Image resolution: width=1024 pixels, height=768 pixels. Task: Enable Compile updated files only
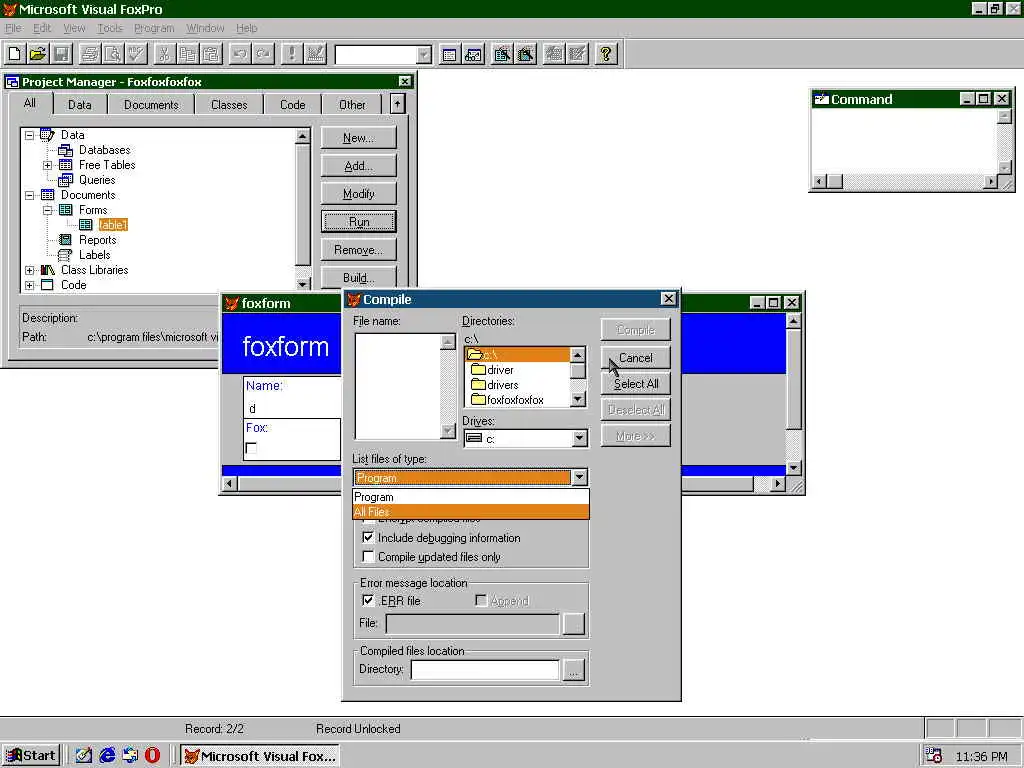click(368, 556)
